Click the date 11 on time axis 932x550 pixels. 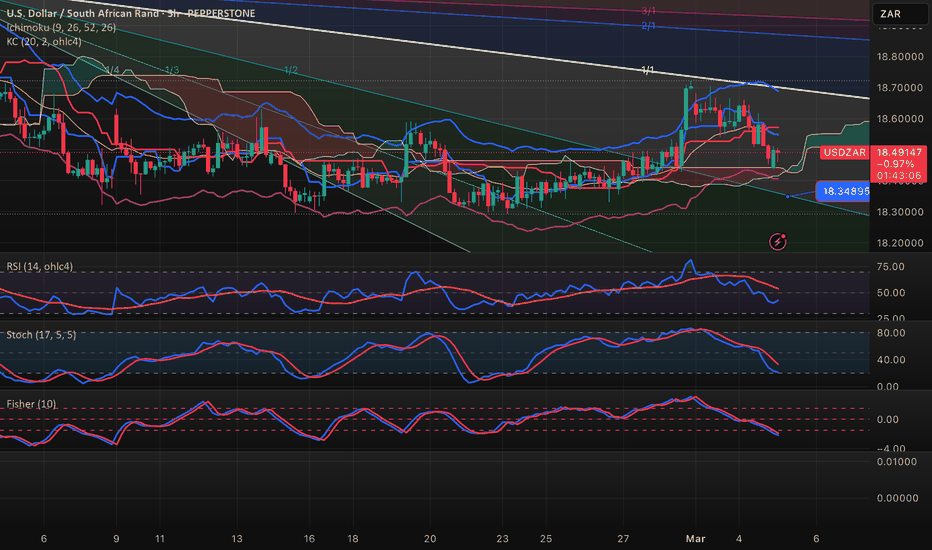pyautogui.click(x=159, y=539)
